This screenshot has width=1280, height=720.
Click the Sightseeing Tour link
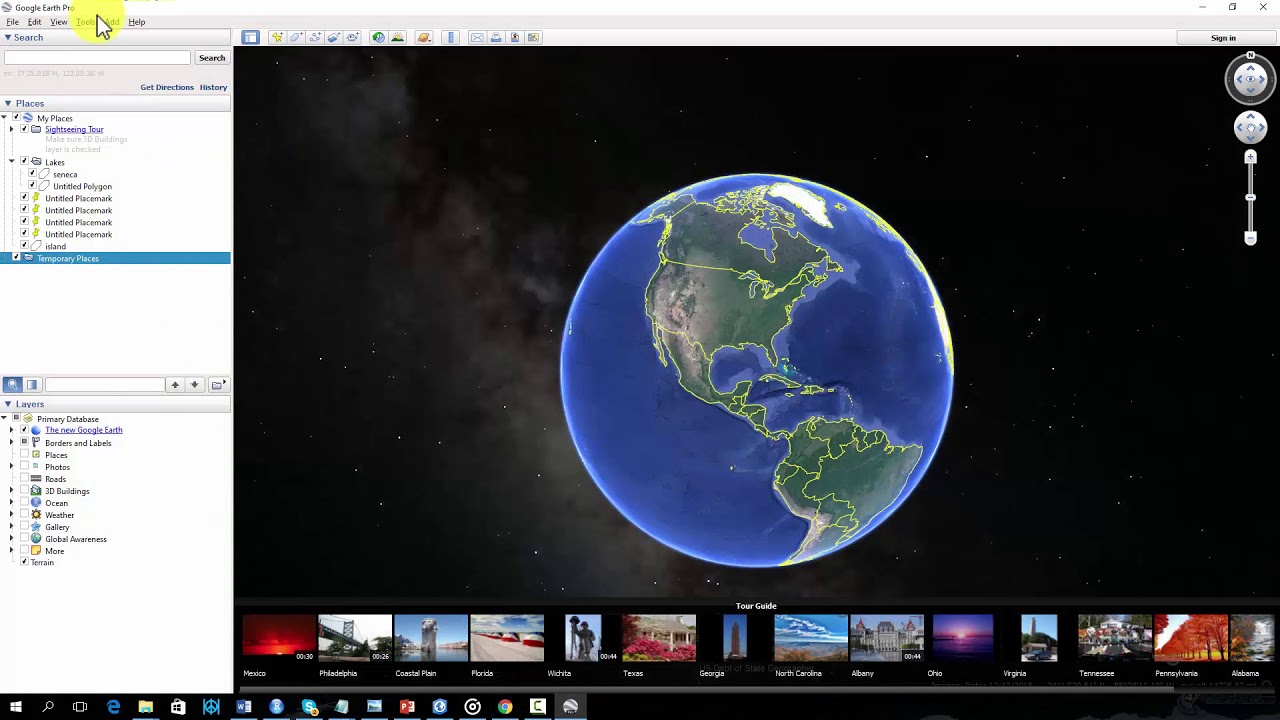click(74, 129)
